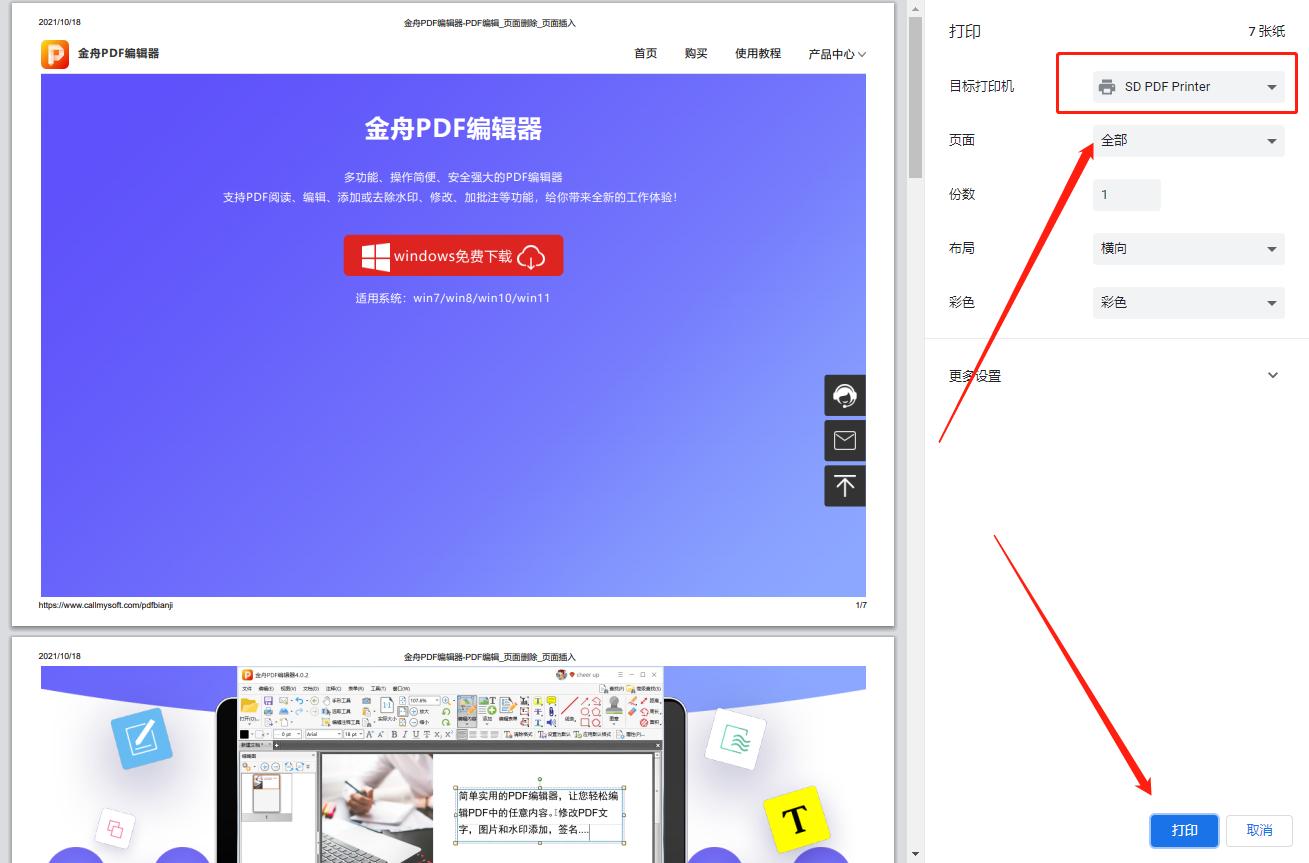
Task: Click the printer icon beside SD PDF Printer
Action: [1107, 86]
